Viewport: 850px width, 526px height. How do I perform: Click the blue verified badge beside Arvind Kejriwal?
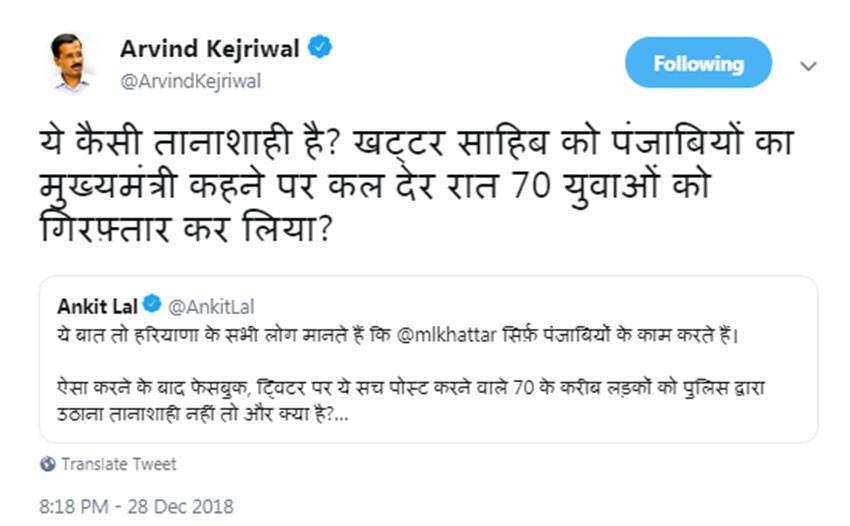point(320,47)
